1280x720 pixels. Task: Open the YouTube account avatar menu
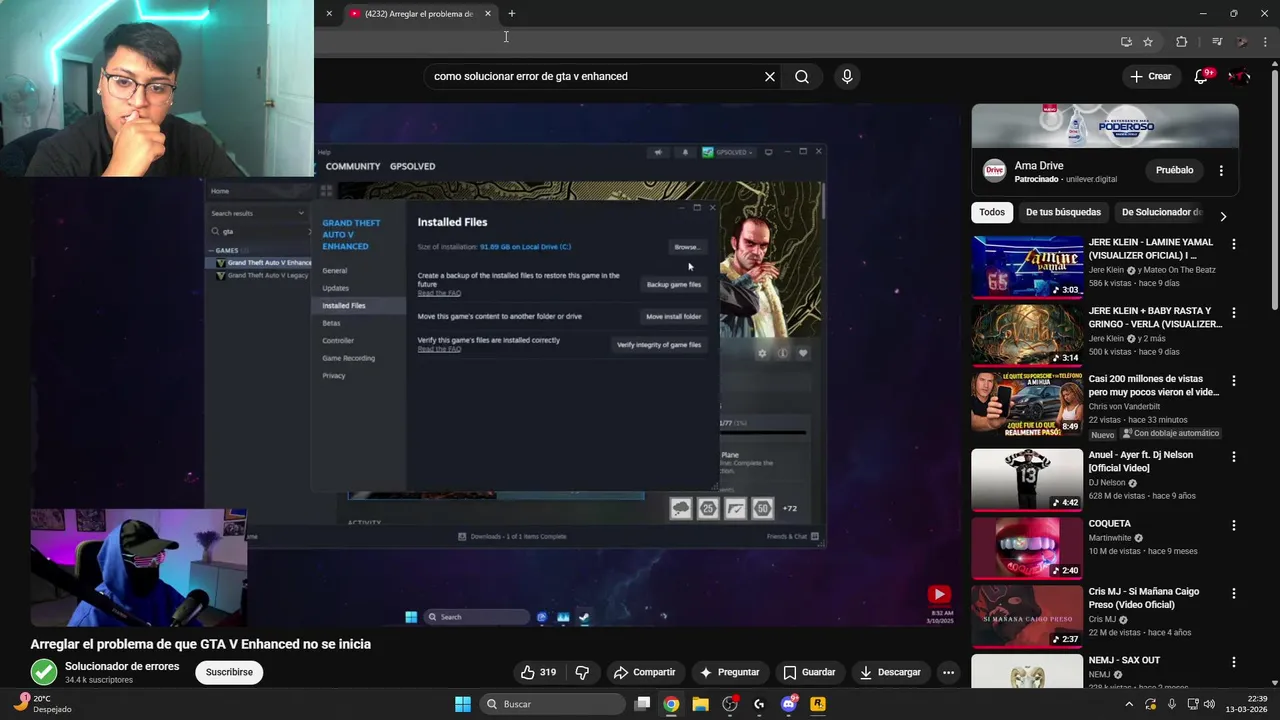click(1239, 76)
